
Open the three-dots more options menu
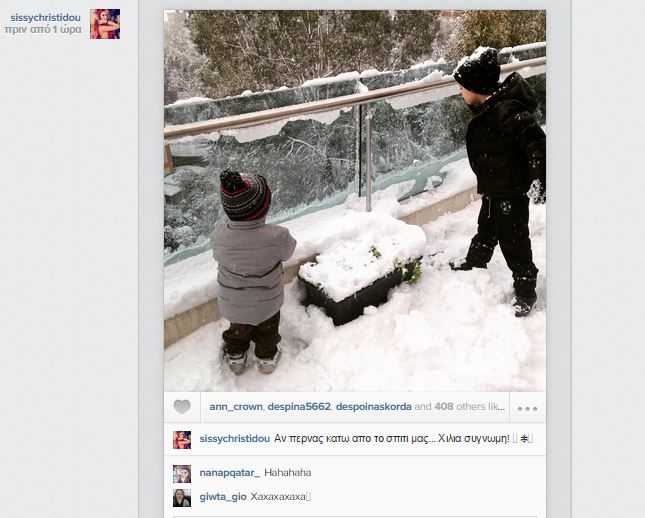(x=527, y=408)
